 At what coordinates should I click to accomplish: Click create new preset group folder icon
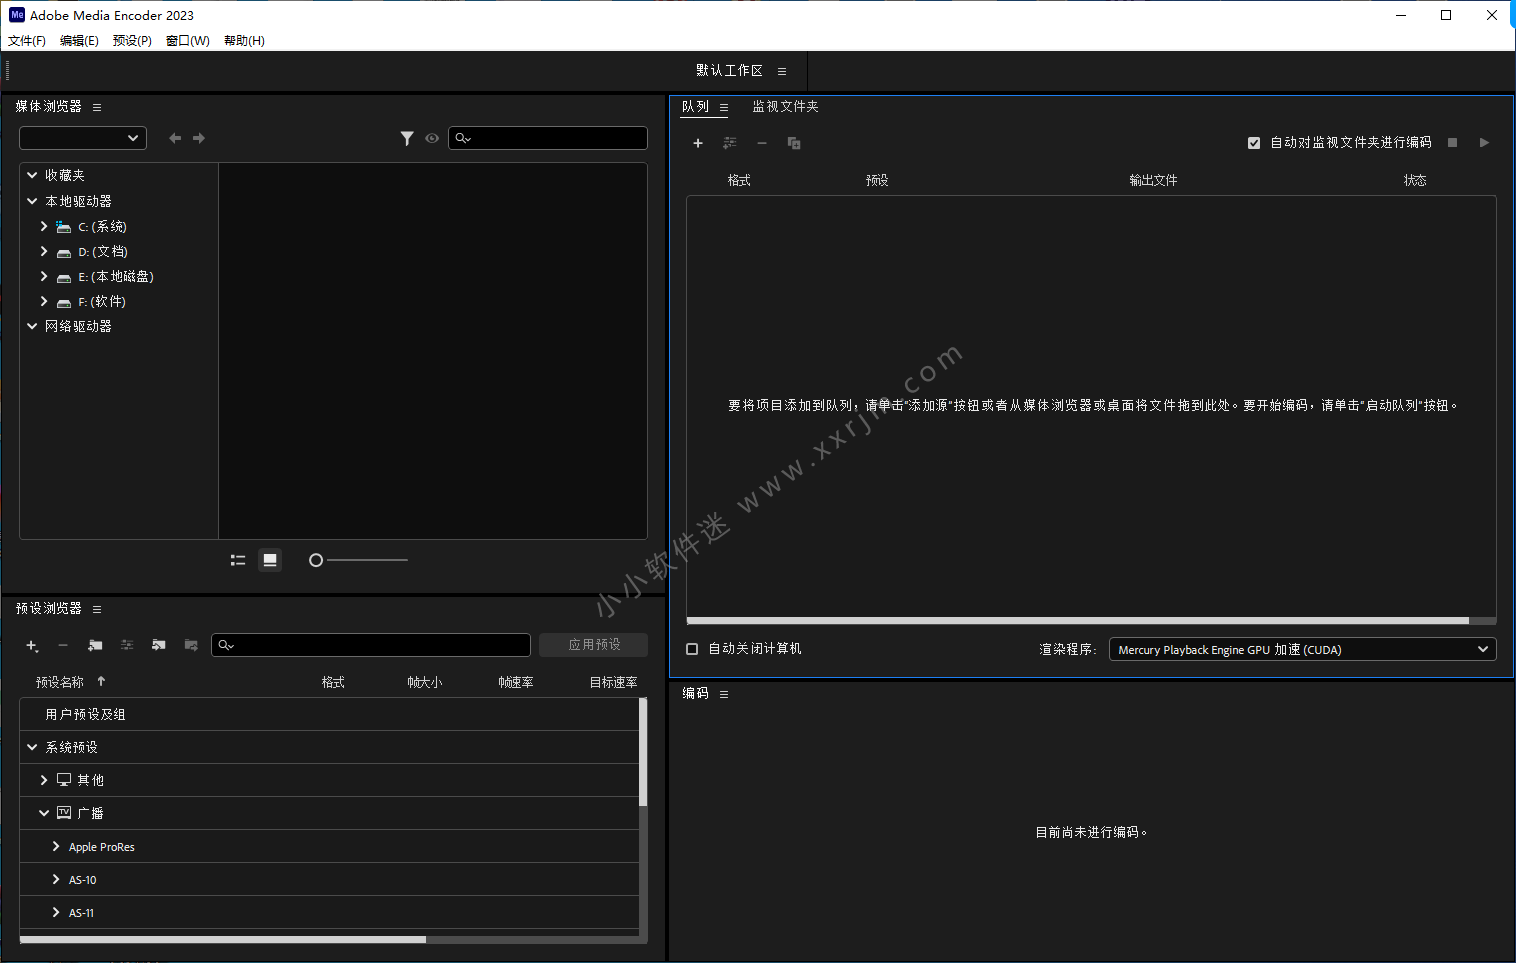click(95, 646)
